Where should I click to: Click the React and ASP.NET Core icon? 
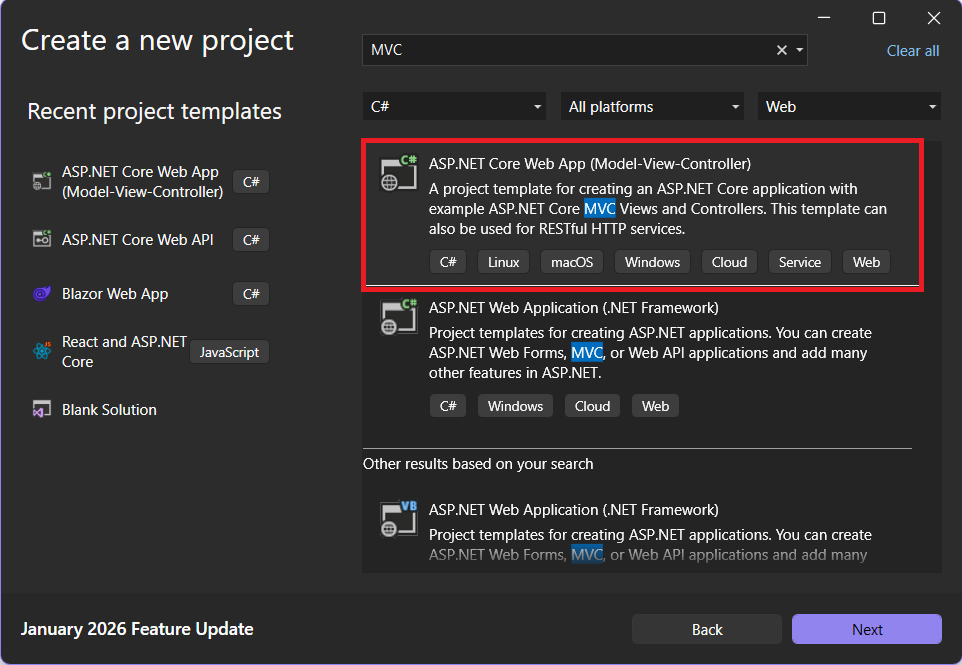point(42,351)
